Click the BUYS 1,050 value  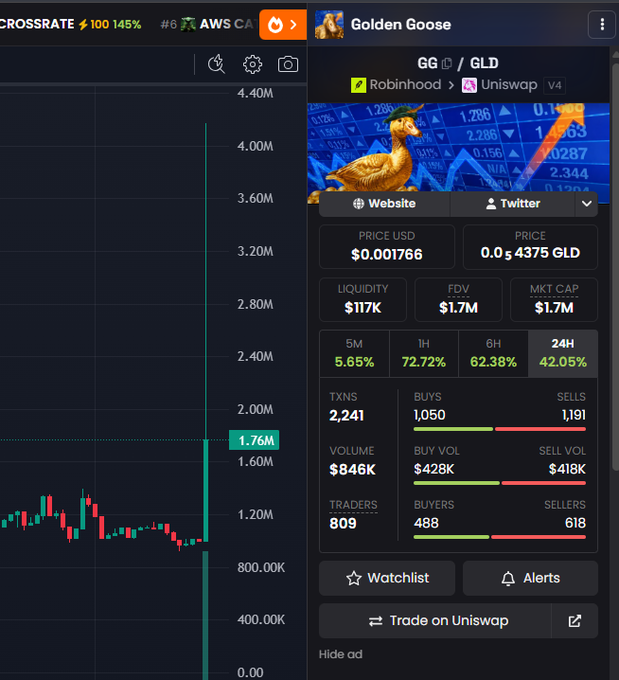pos(429,415)
